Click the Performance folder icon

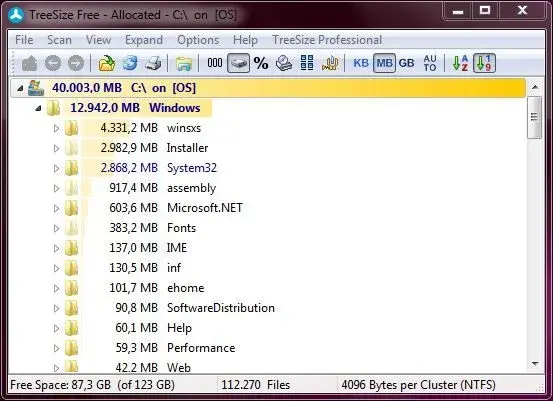[x=72, y=348]
